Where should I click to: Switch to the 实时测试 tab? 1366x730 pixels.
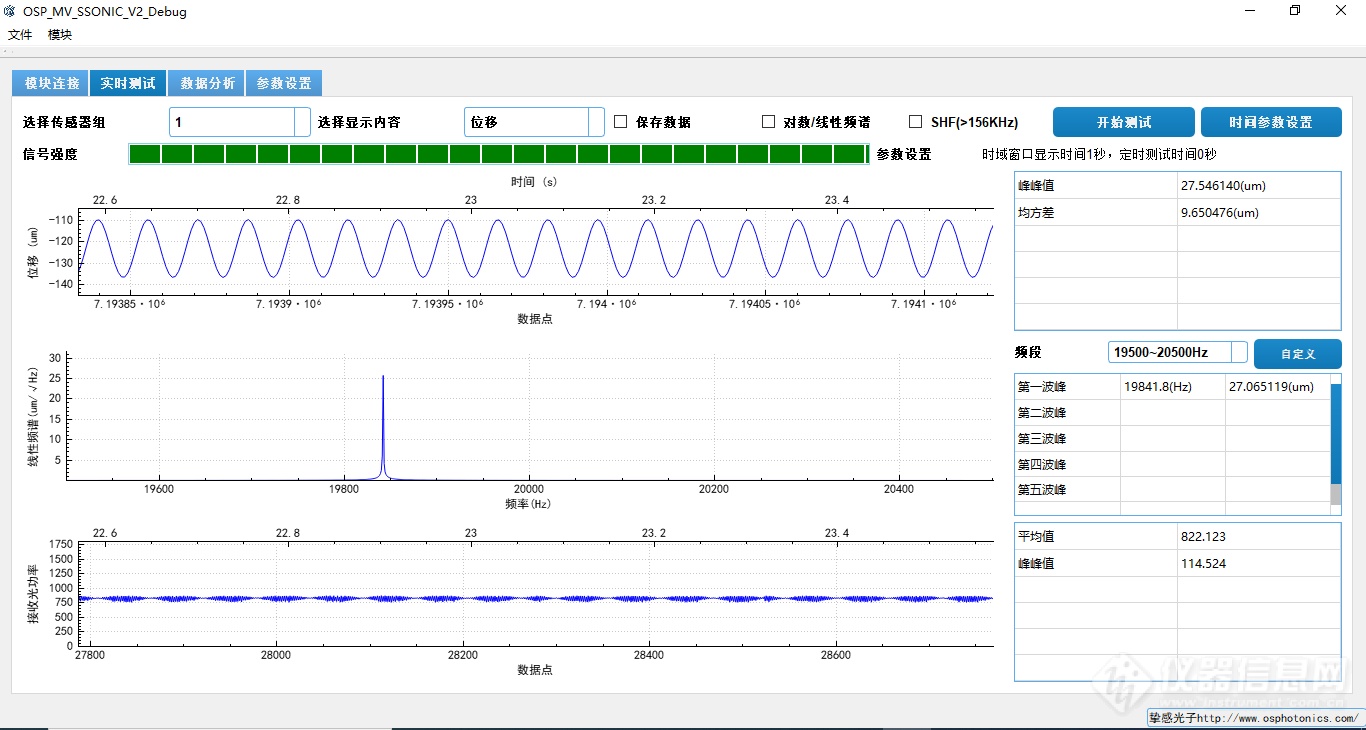[128, 83]
